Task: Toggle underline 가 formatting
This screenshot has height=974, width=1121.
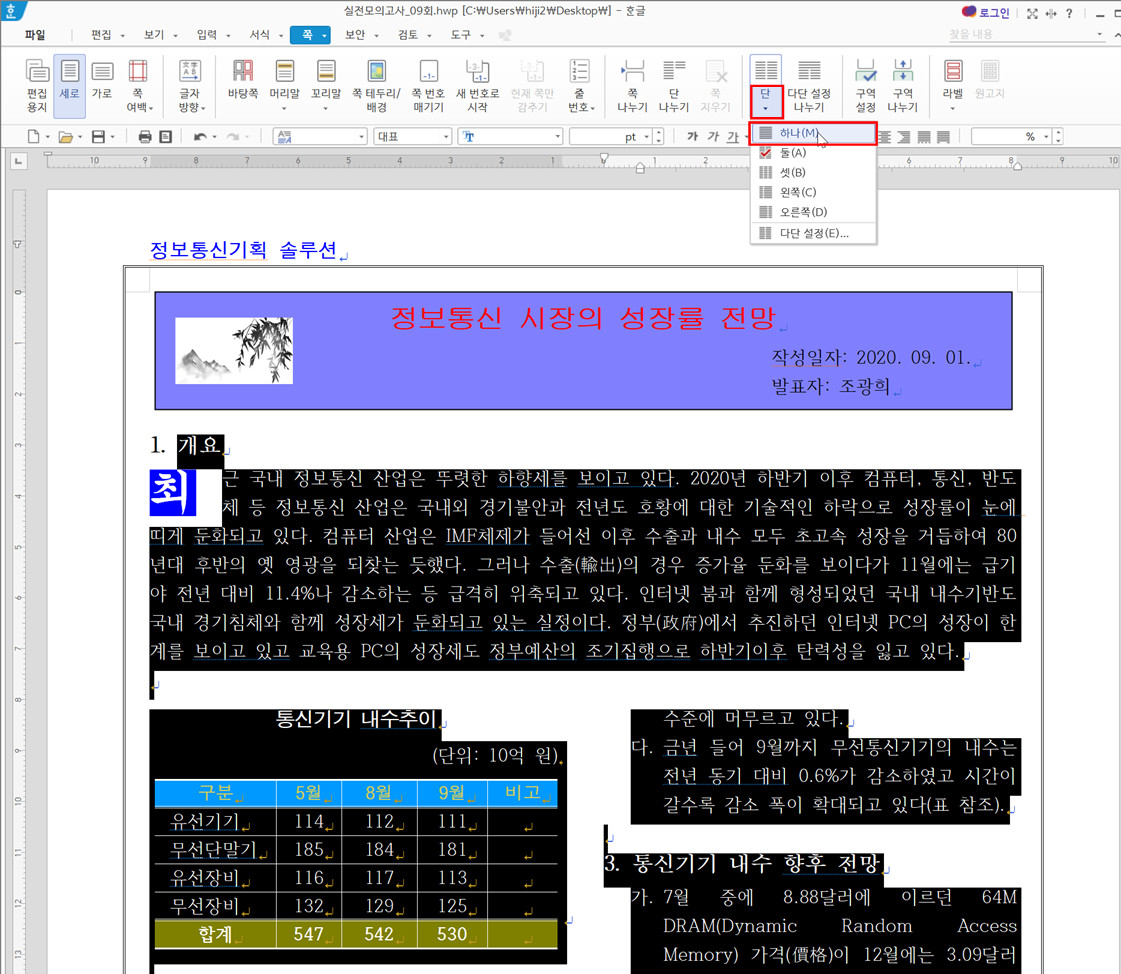Action: click(733, 137)
